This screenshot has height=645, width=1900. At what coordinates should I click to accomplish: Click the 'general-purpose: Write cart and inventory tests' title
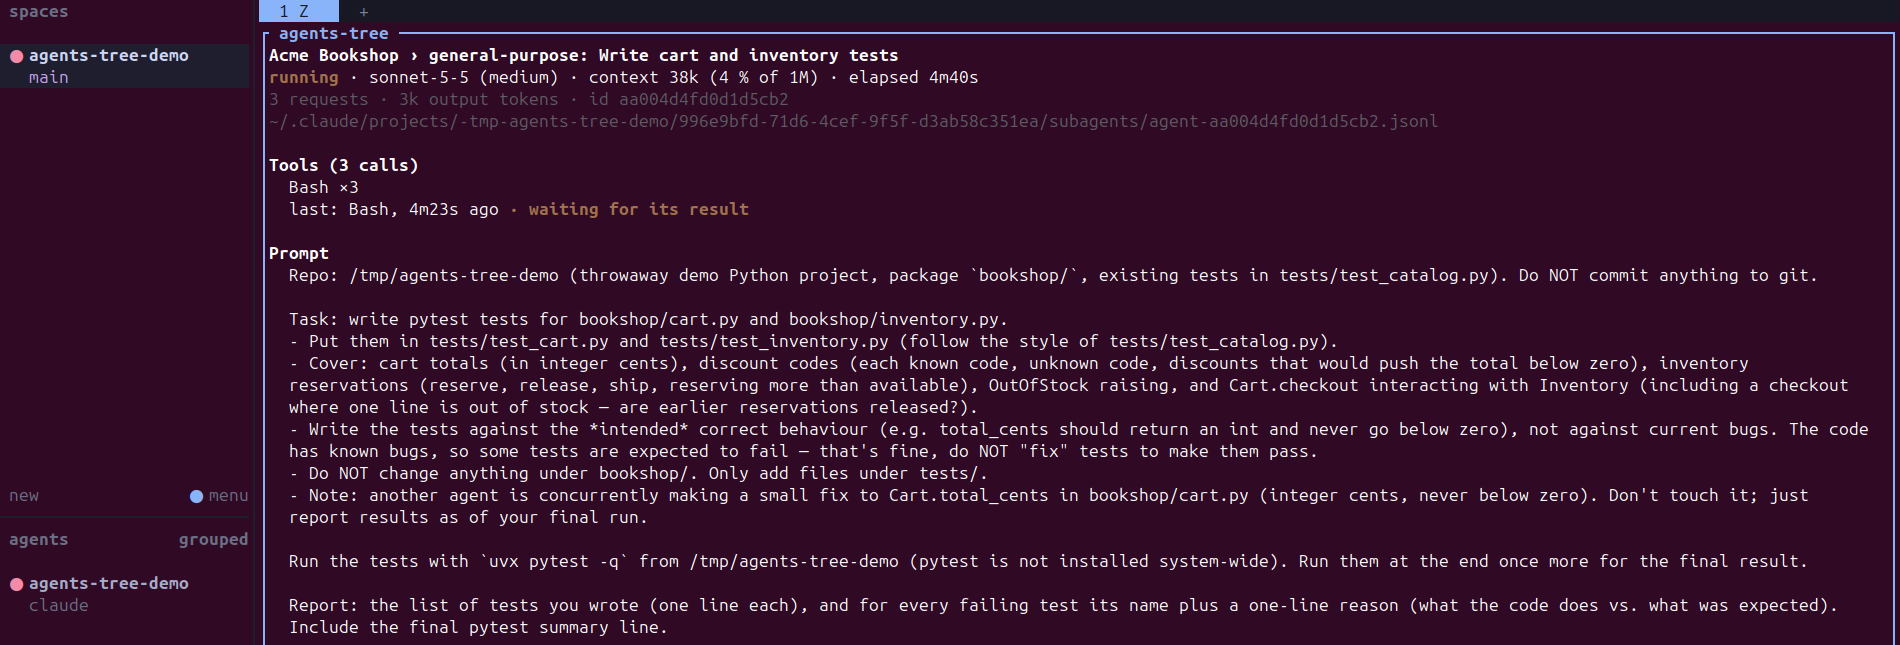coord(663,56)
